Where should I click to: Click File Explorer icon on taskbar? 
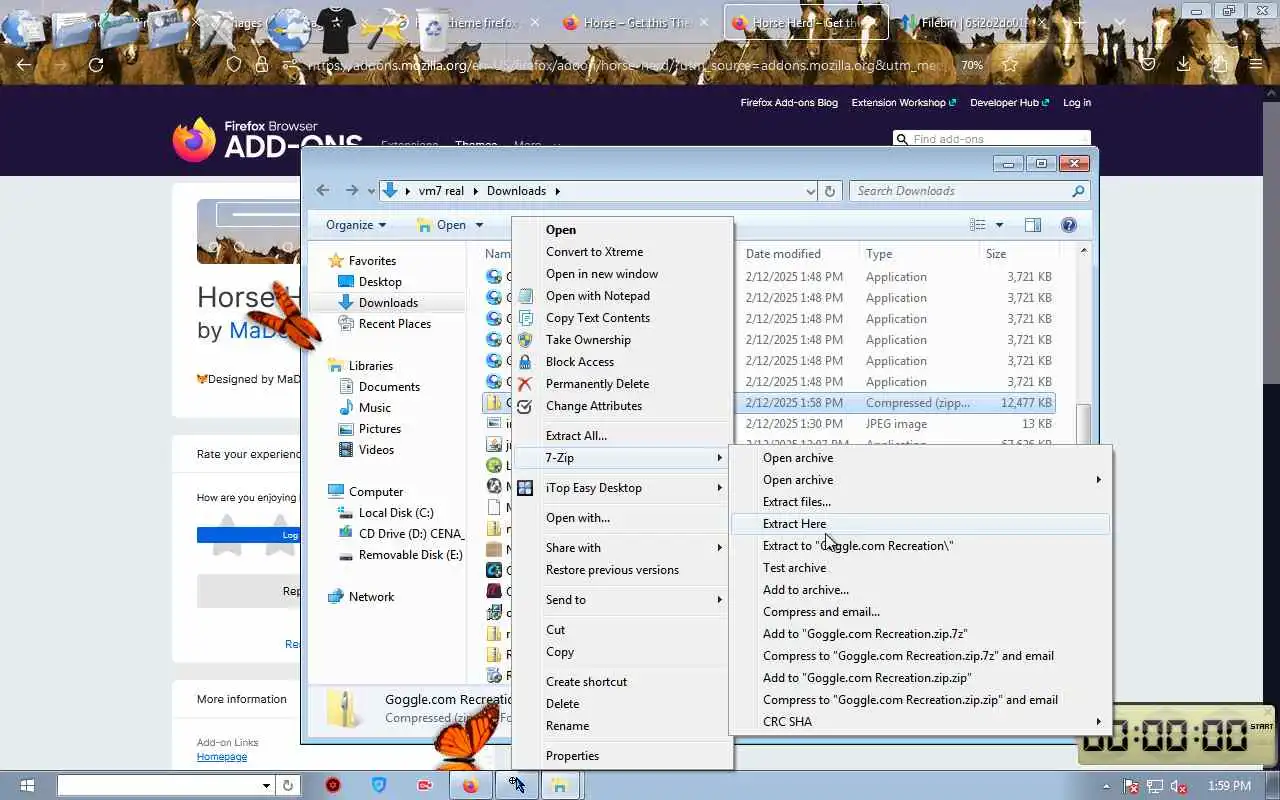pos(560,785)
